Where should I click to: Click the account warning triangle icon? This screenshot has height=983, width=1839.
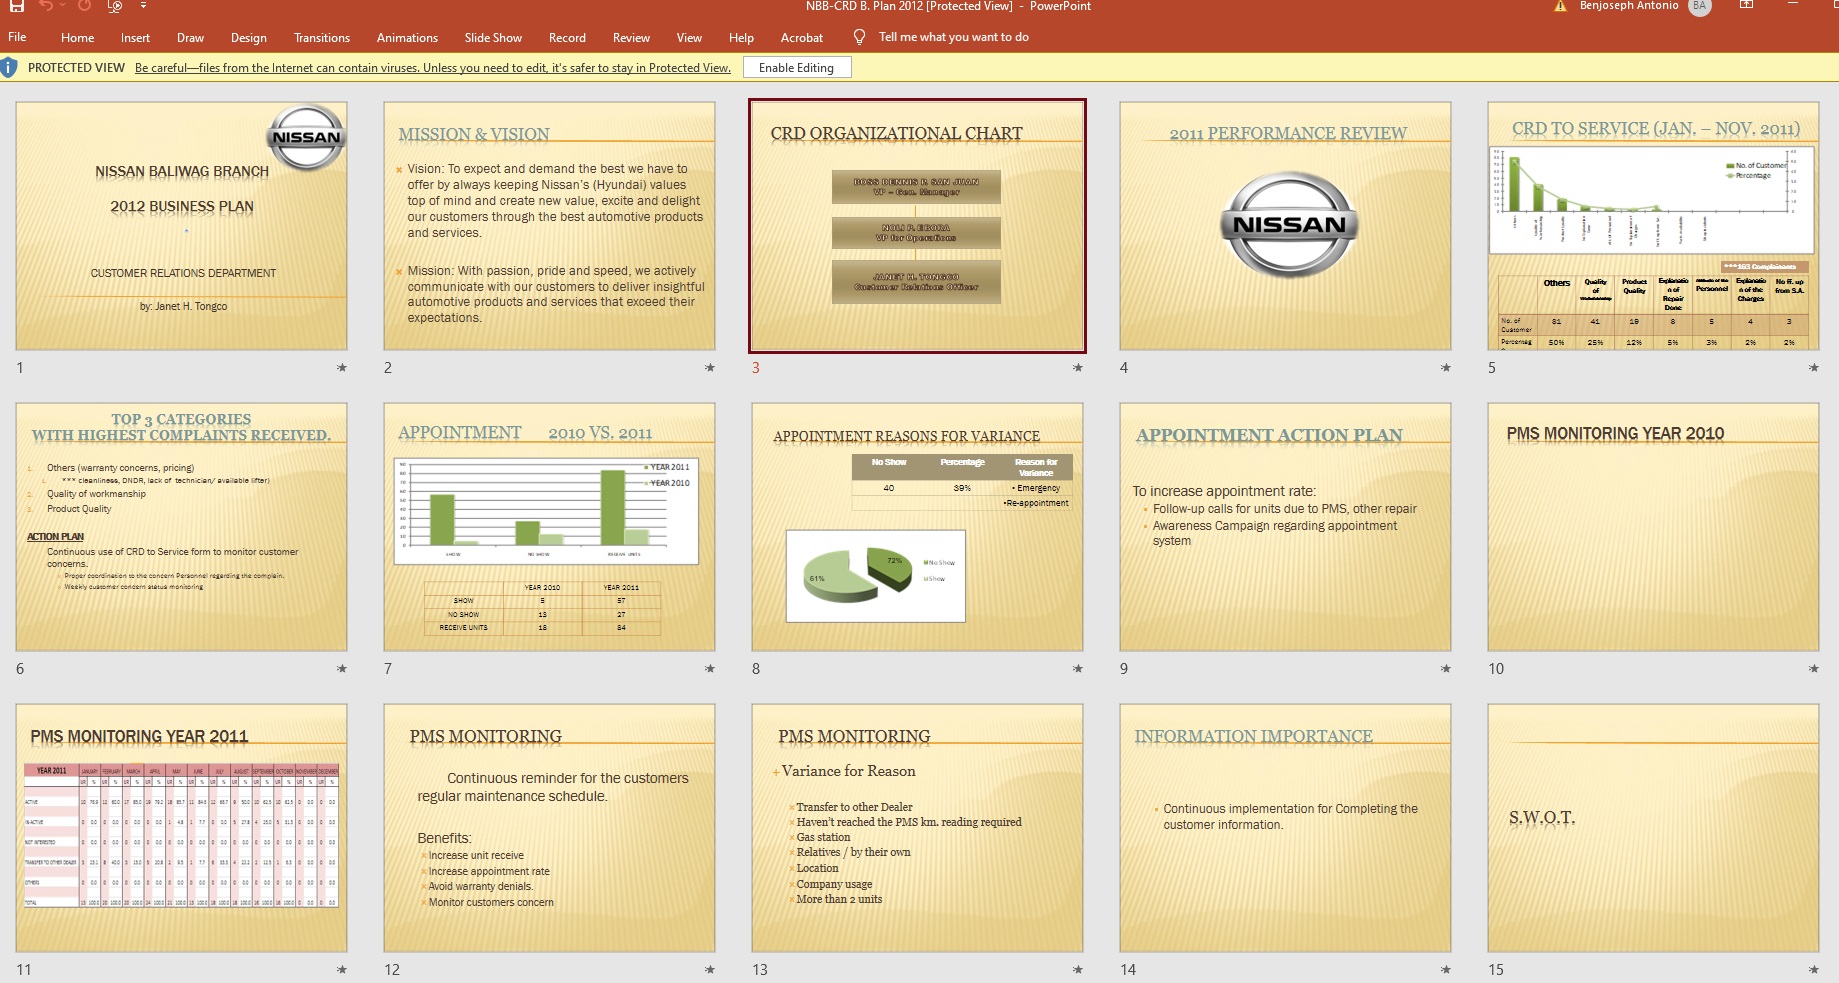pos(1560,6)
